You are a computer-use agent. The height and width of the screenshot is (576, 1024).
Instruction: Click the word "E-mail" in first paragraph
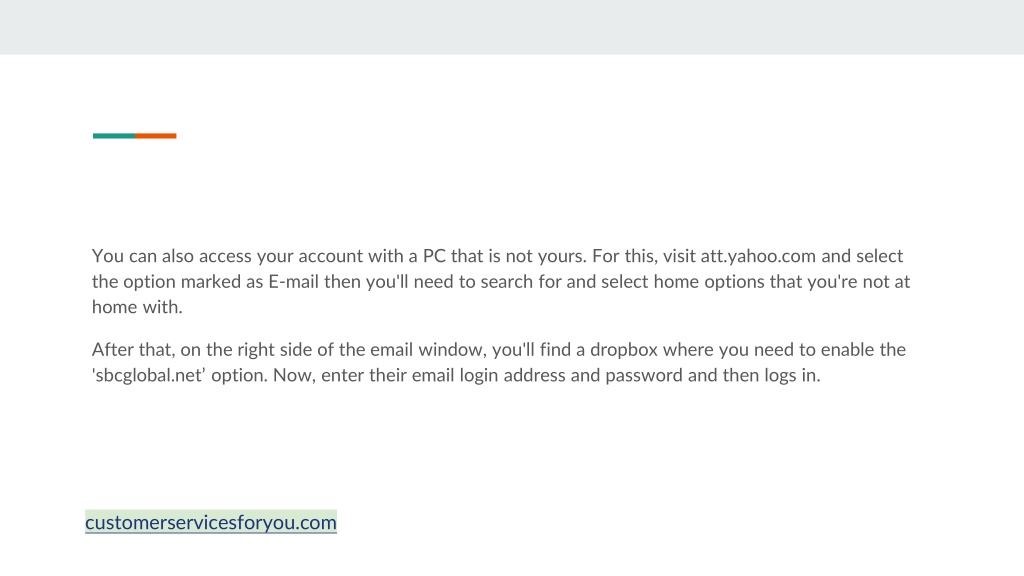[293, 281]
